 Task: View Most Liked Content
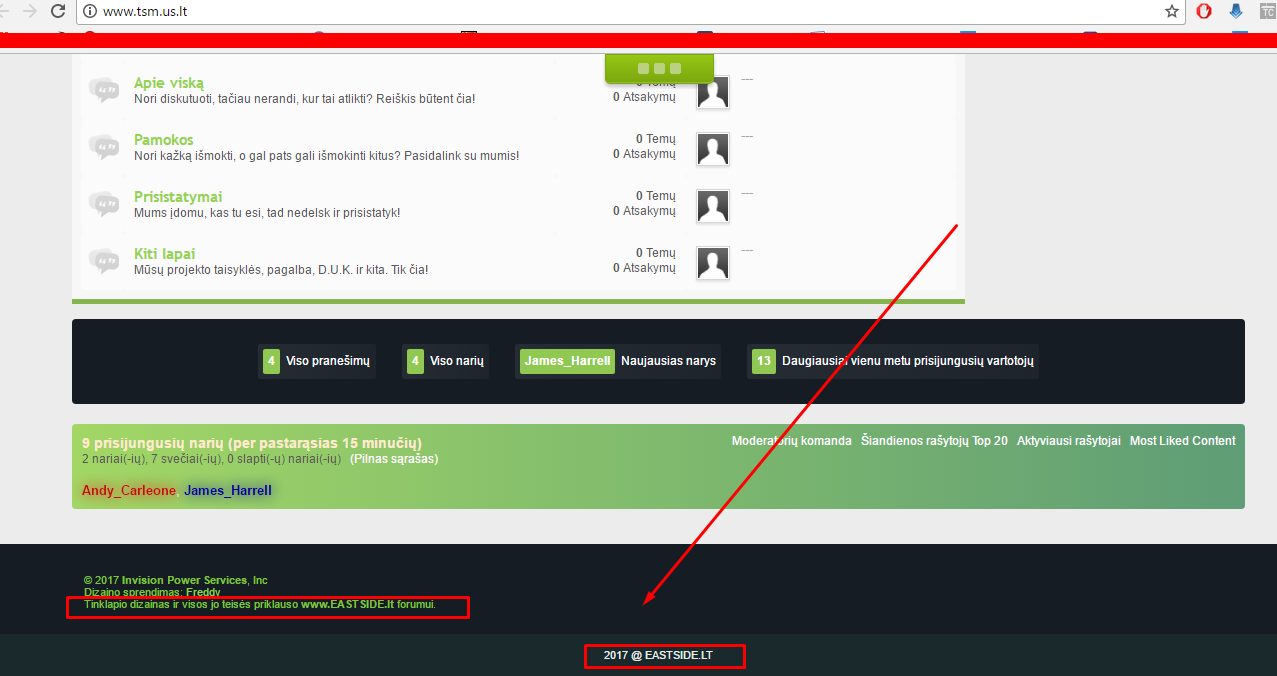point(1182,441)
